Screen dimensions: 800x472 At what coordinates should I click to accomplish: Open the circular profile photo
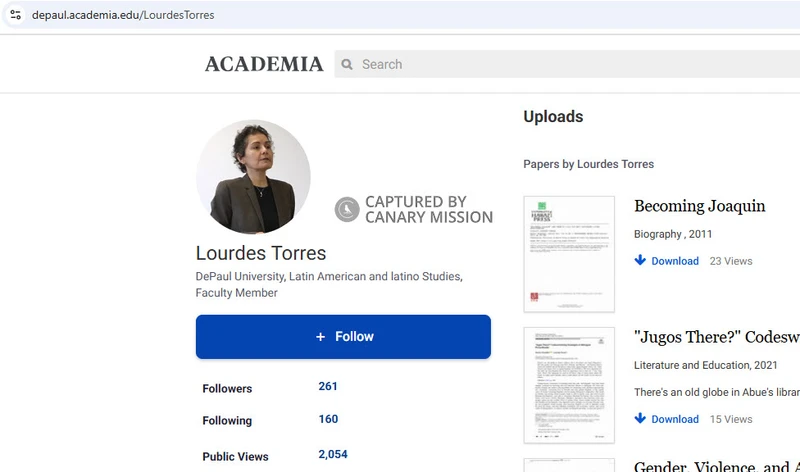coord(253,177)
